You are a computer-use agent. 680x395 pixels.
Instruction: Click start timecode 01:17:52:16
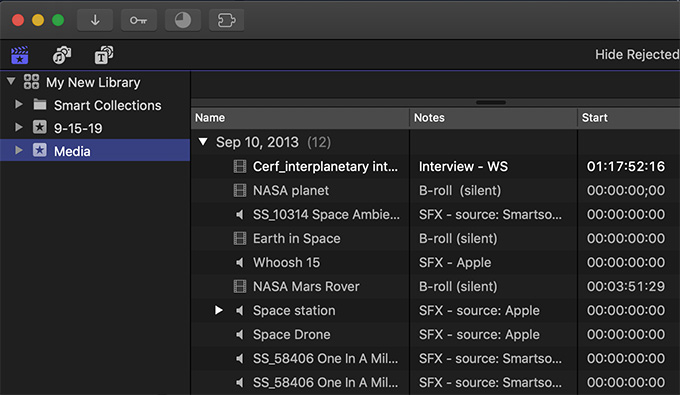click(x=626, y=166)
